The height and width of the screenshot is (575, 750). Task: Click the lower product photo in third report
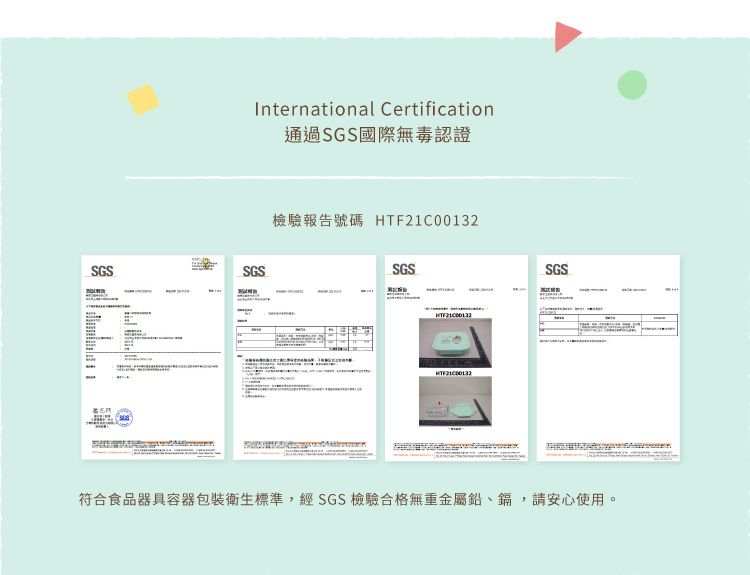click(x=455, y=401)
